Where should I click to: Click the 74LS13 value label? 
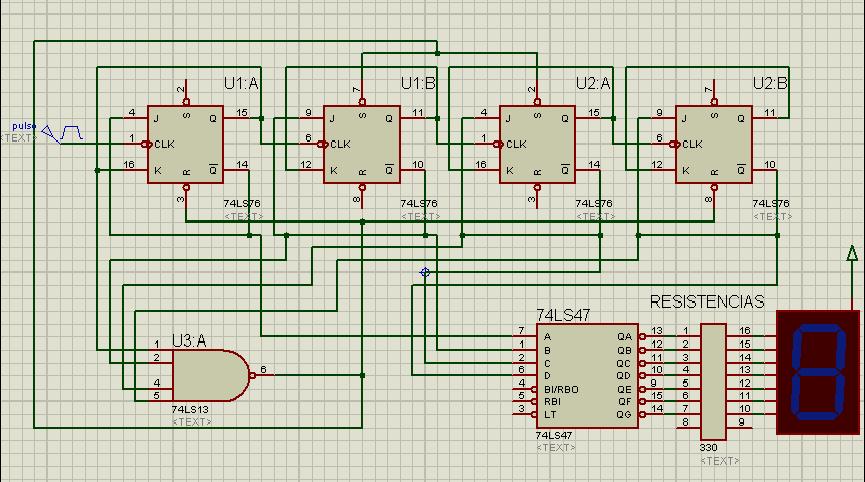190,410
